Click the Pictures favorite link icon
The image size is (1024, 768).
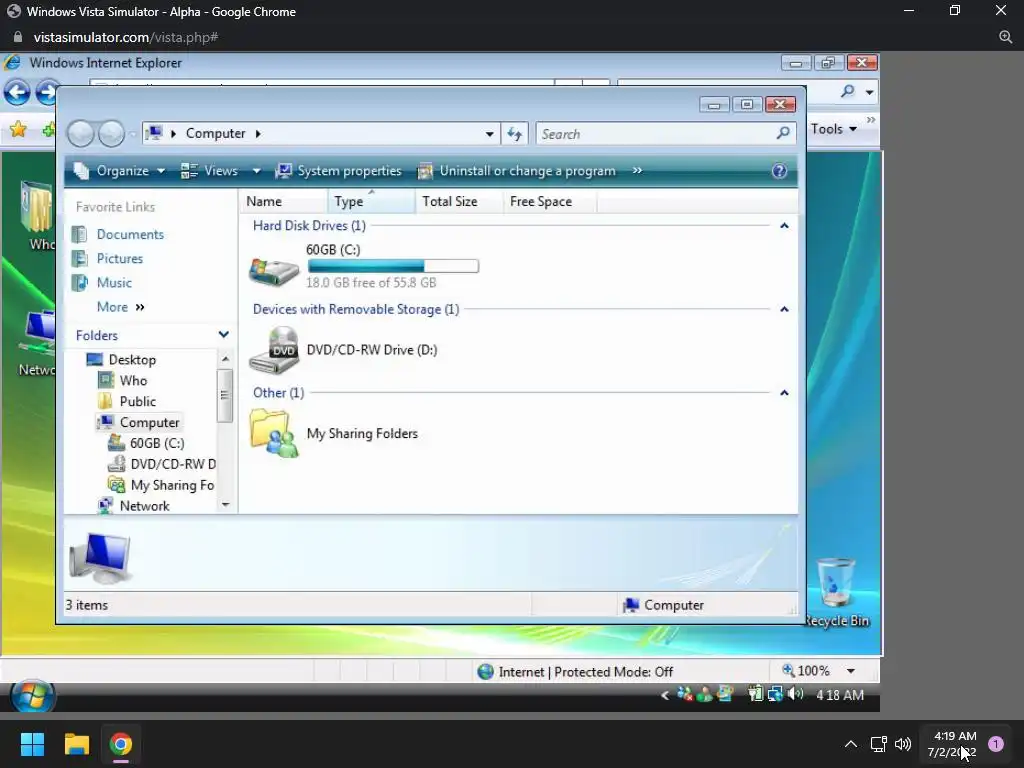[x=80, y=259]
